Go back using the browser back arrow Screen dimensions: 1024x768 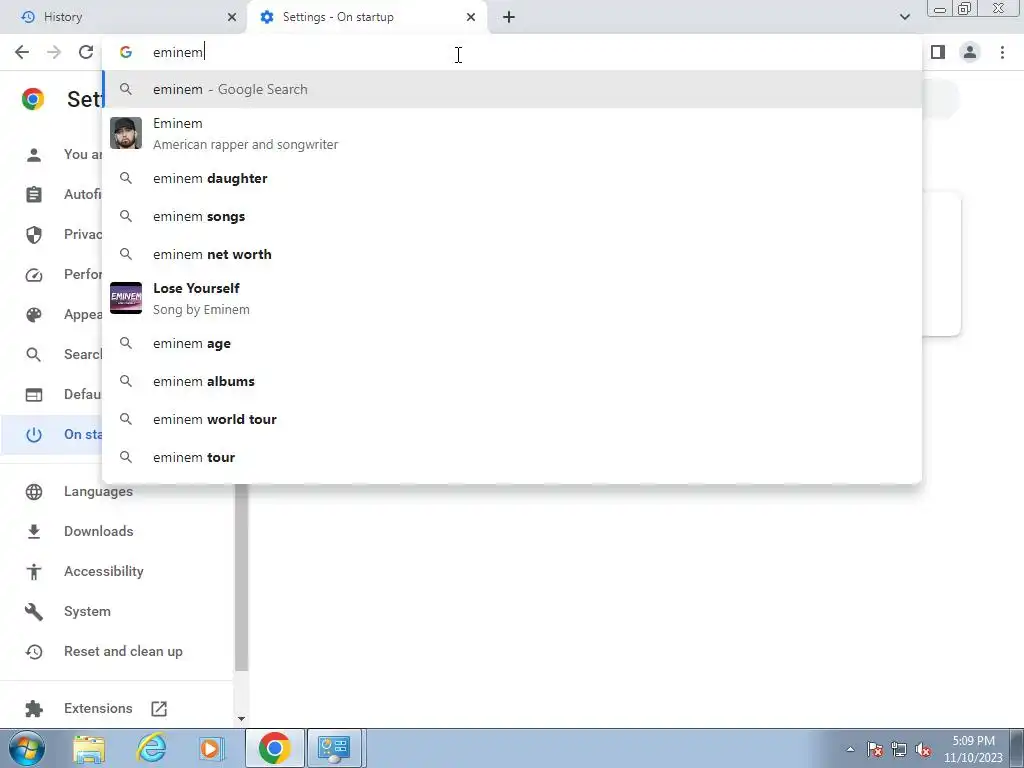click(22, 52)
